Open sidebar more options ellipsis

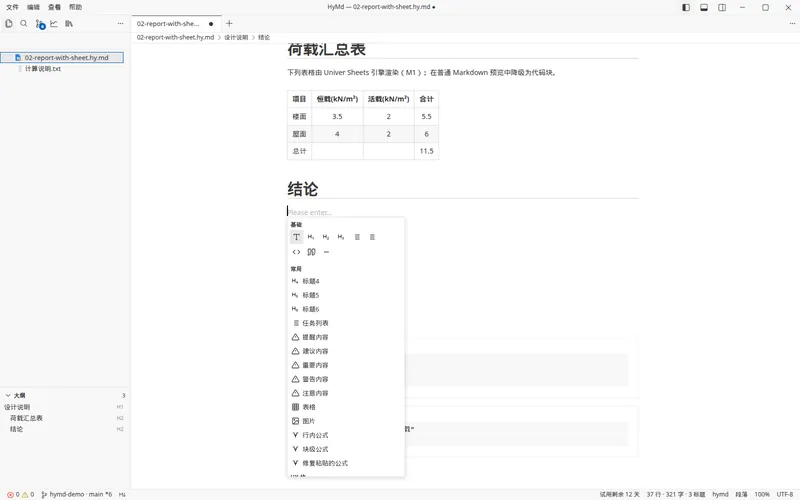pyautogui.click(x=120, y=23)
